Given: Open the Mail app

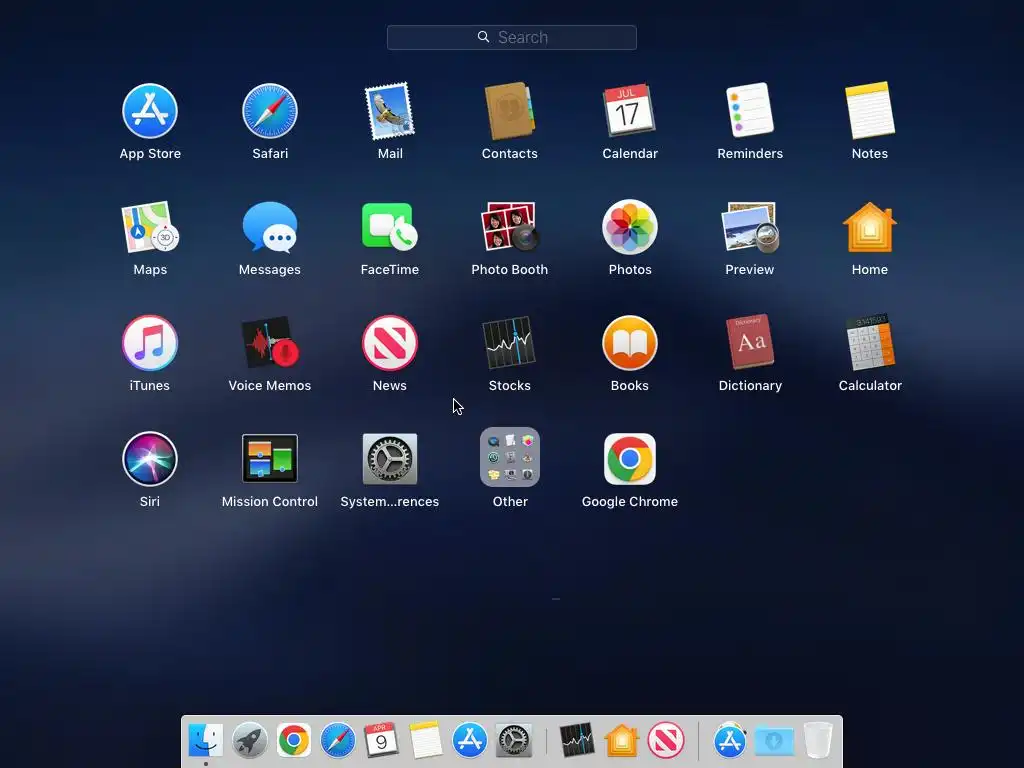Looking at the screenshot, I should pyautogui.click(x=390, y=111).
